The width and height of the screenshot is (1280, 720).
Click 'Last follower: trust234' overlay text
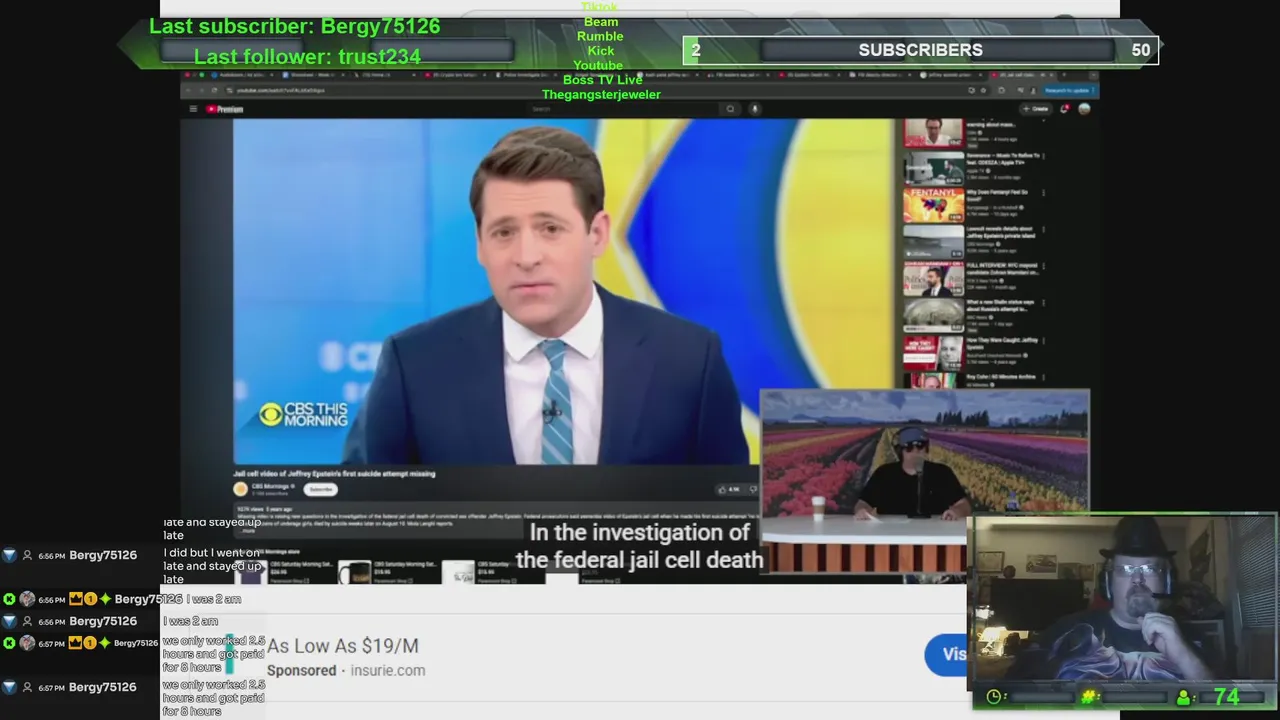(x=307, y=56)
